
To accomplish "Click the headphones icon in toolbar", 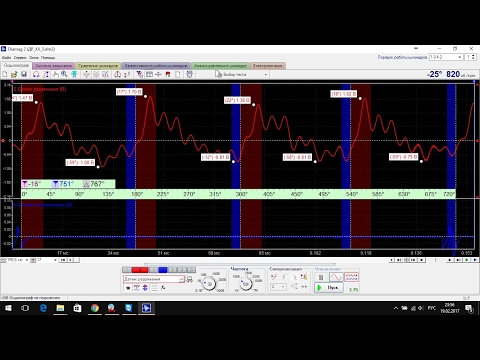I will point(36,74).
